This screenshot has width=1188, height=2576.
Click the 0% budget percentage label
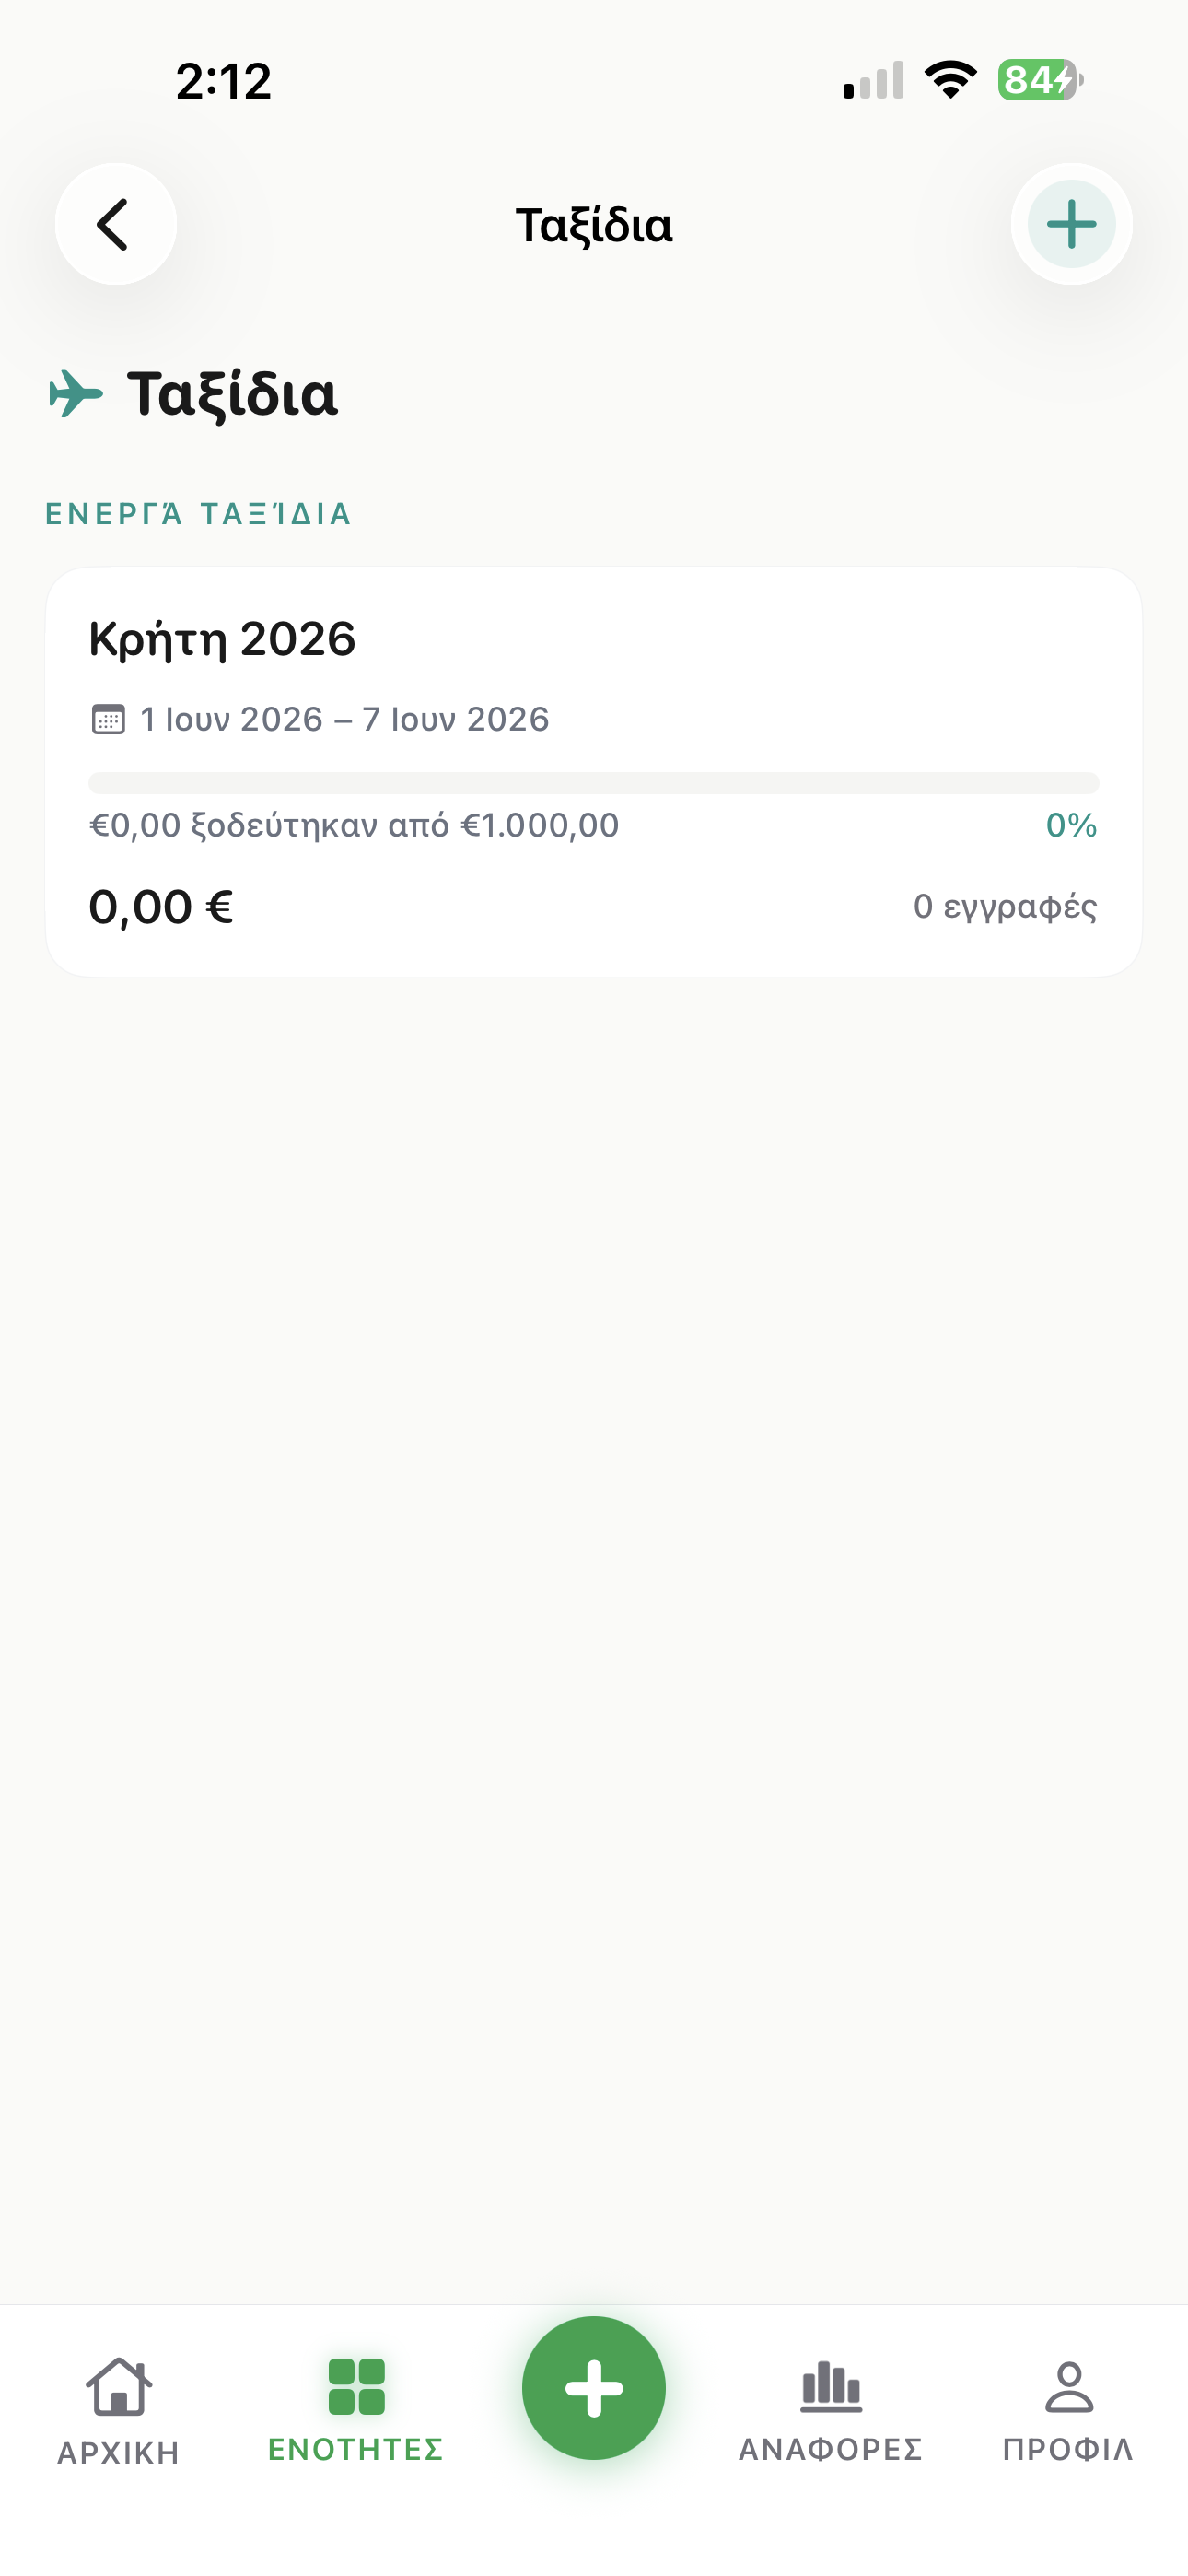click(1071, 825)
